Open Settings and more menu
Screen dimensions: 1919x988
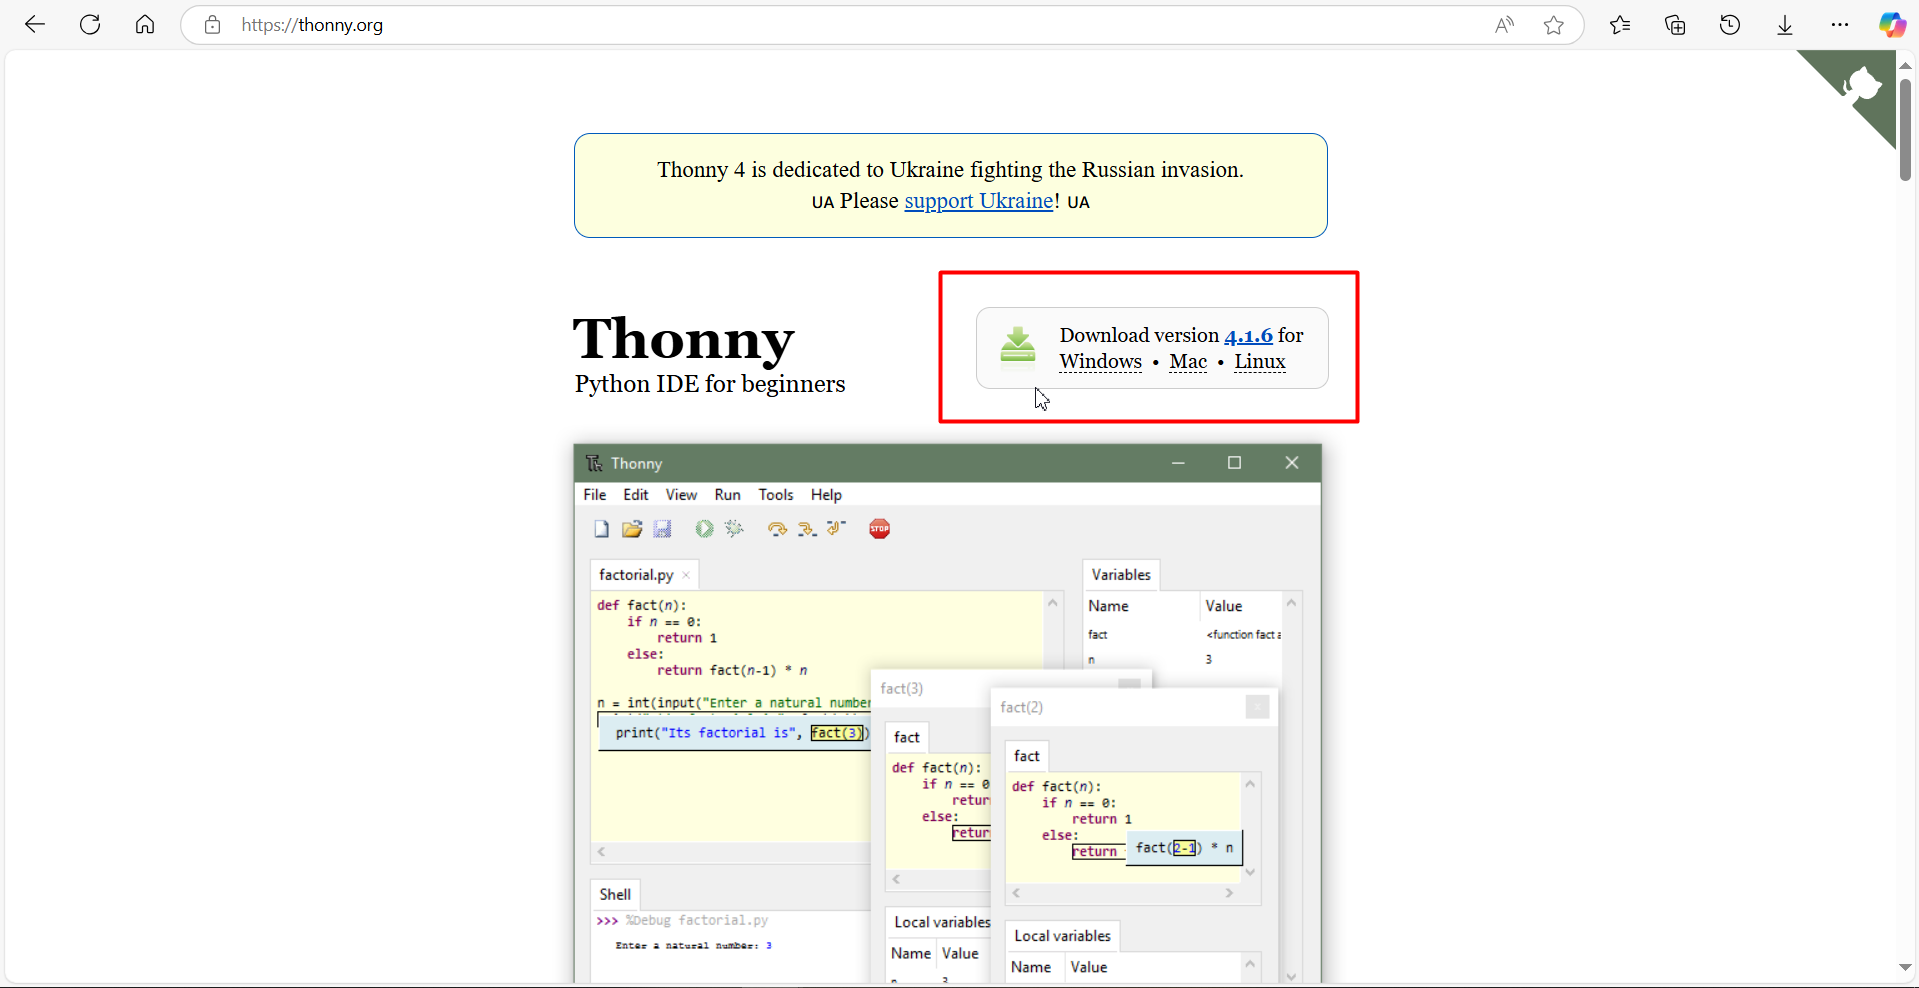pyautogui.click(x=1840, y=25)
